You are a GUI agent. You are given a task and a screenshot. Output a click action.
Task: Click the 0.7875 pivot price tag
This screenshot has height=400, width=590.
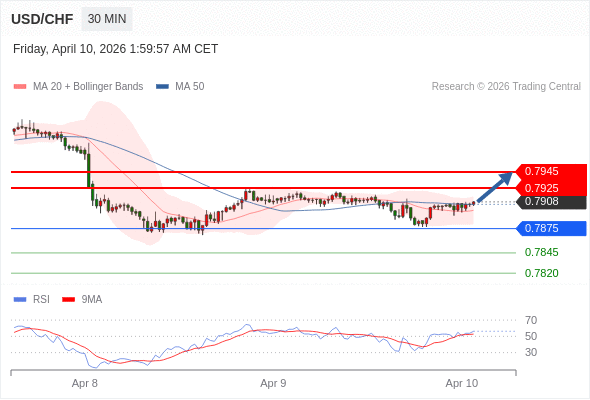[551, 228]
